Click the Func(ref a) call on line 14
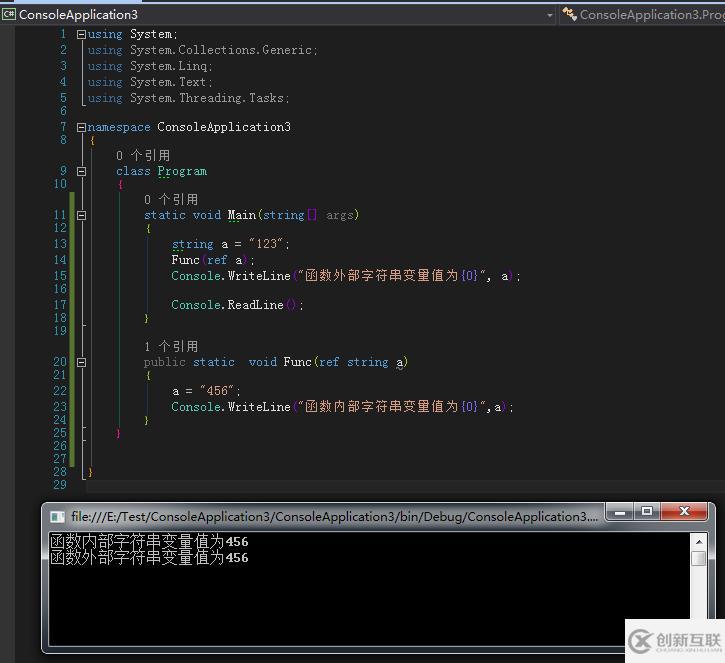Screen dimensions: 725x663 (210, 260)
